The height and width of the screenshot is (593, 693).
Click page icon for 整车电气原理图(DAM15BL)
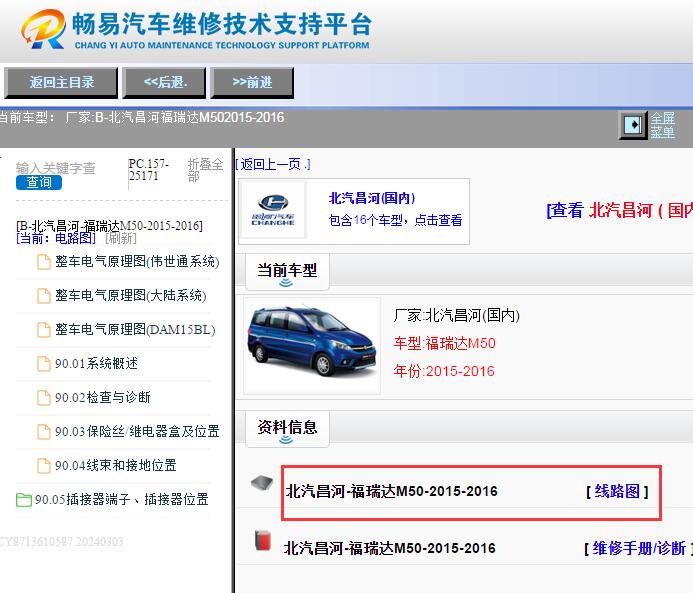point(44,330)
